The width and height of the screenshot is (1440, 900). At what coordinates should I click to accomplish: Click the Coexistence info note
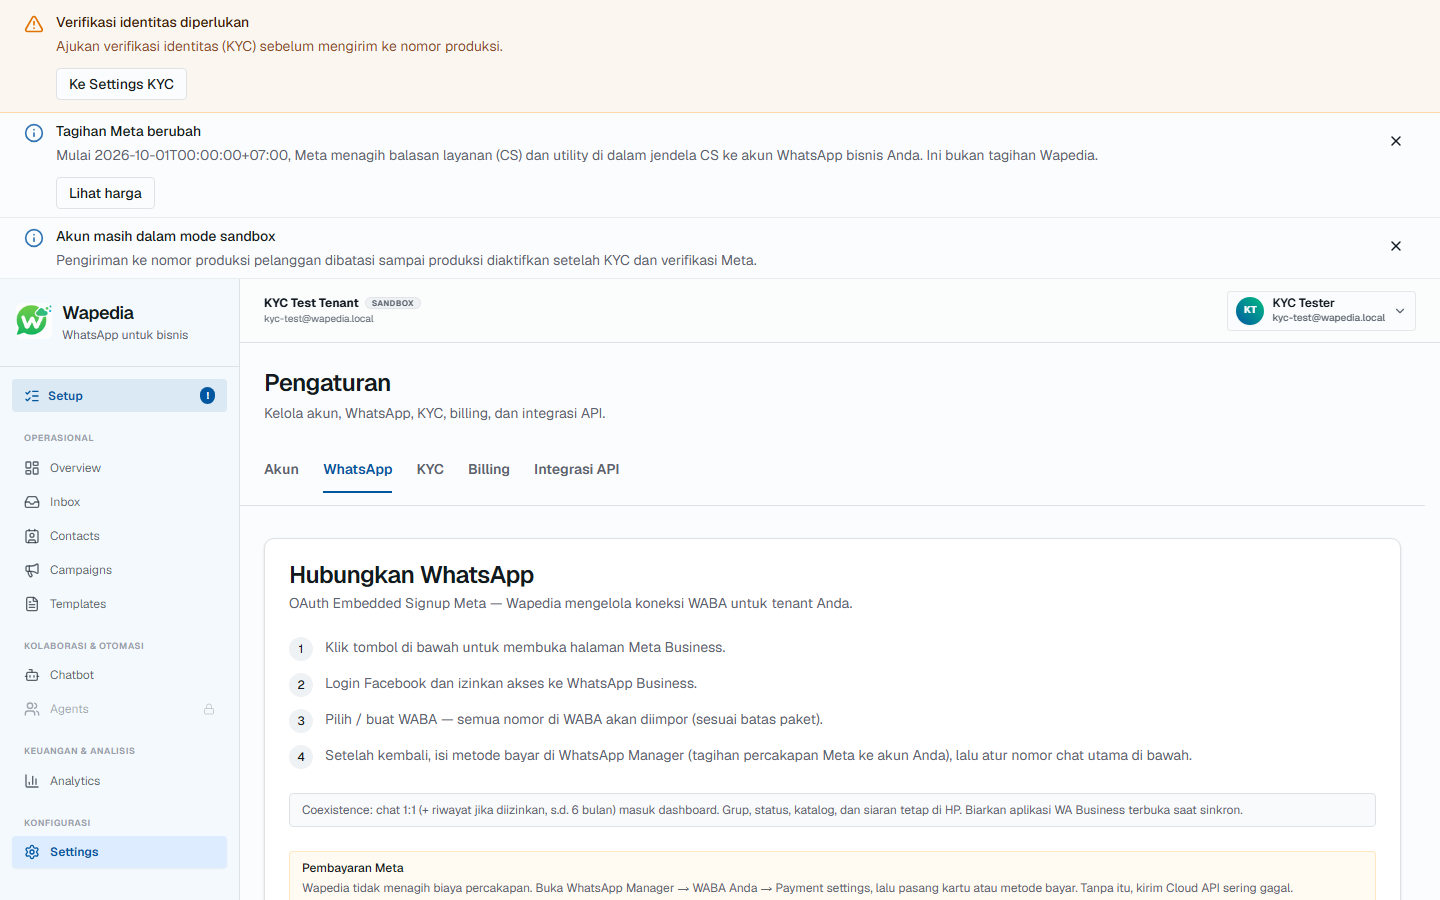click(x=832, y=810)
